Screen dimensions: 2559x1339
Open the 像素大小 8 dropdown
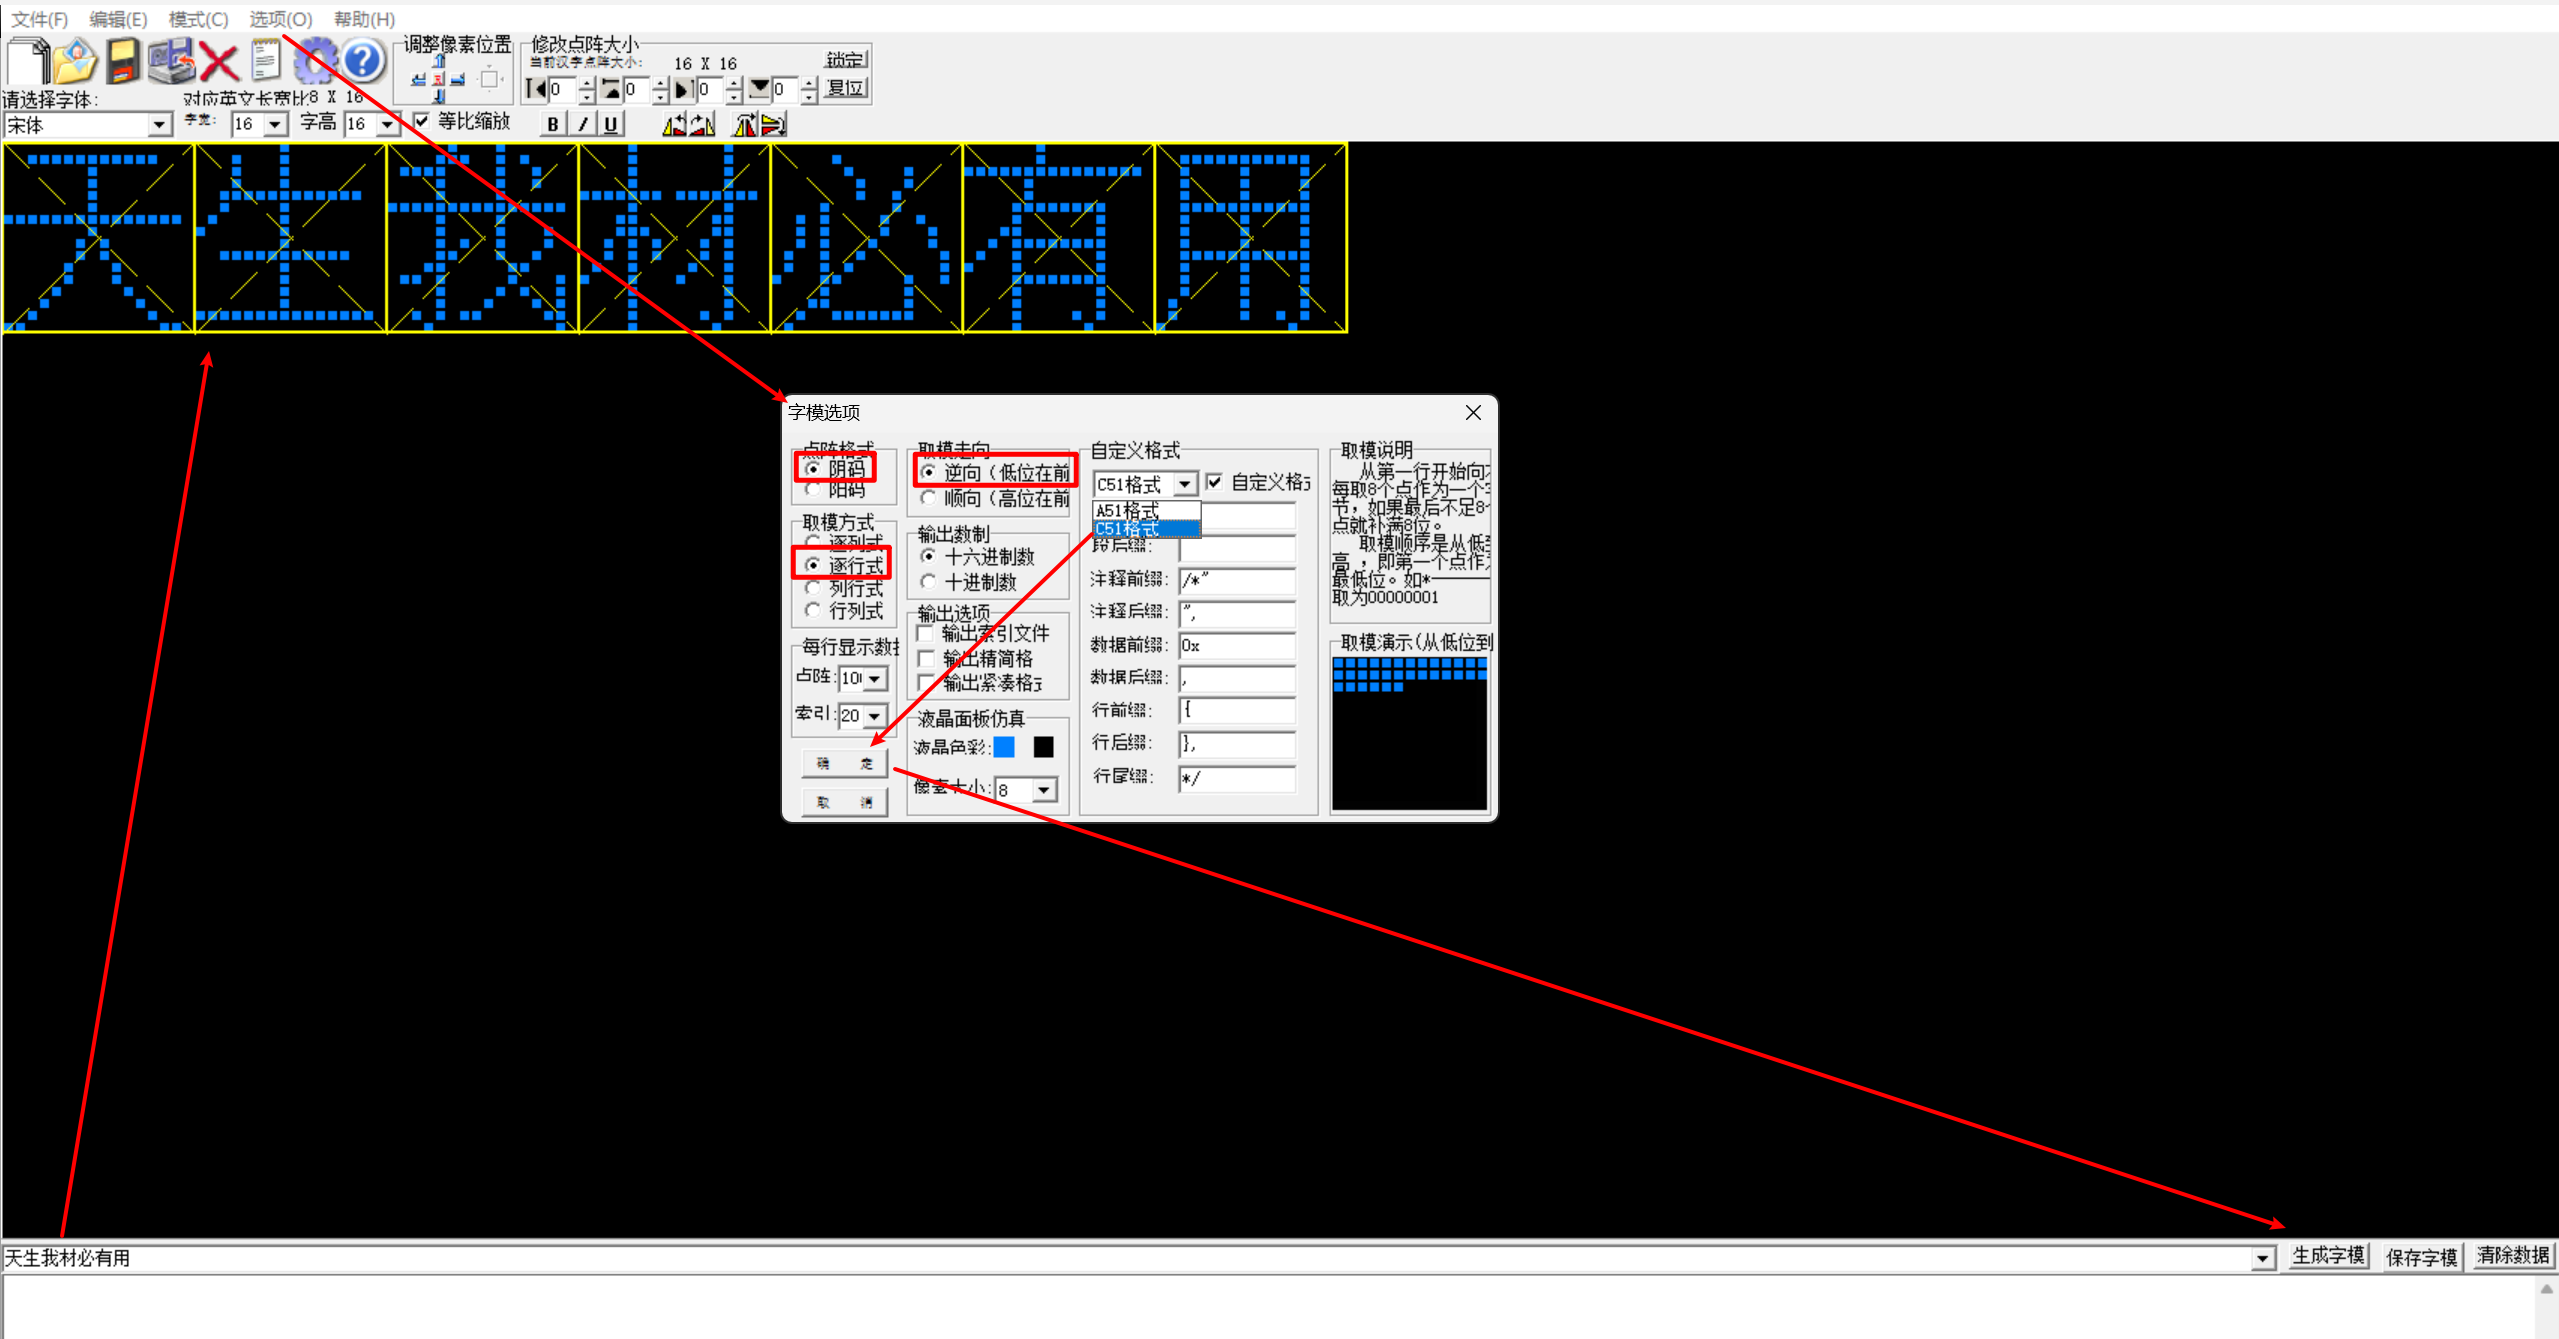(x=1044, y=791)
